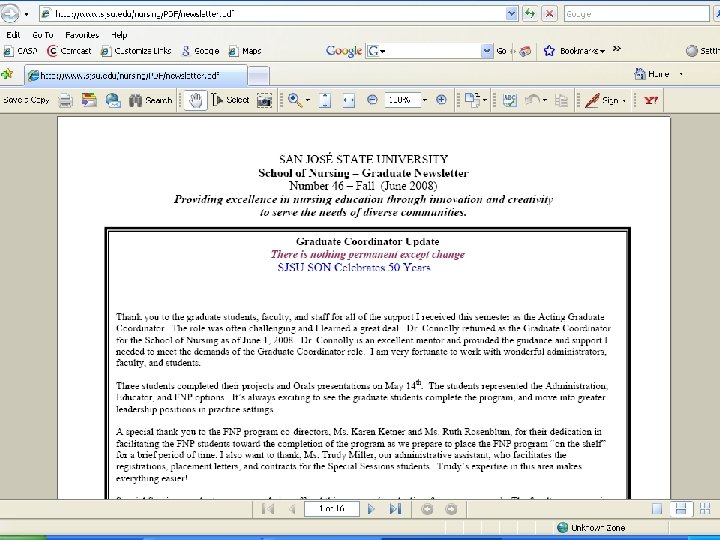The image size is (720, 540).
Task: Open the CASA favorites link
Action: [21, 51]
